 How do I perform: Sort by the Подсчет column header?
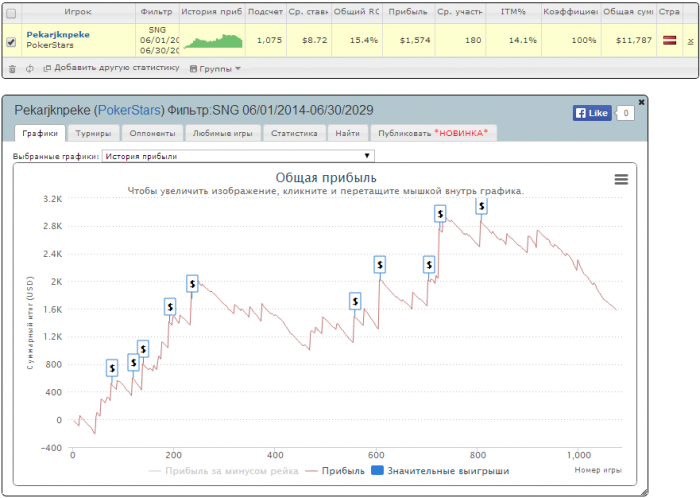(x=265, y=12)
